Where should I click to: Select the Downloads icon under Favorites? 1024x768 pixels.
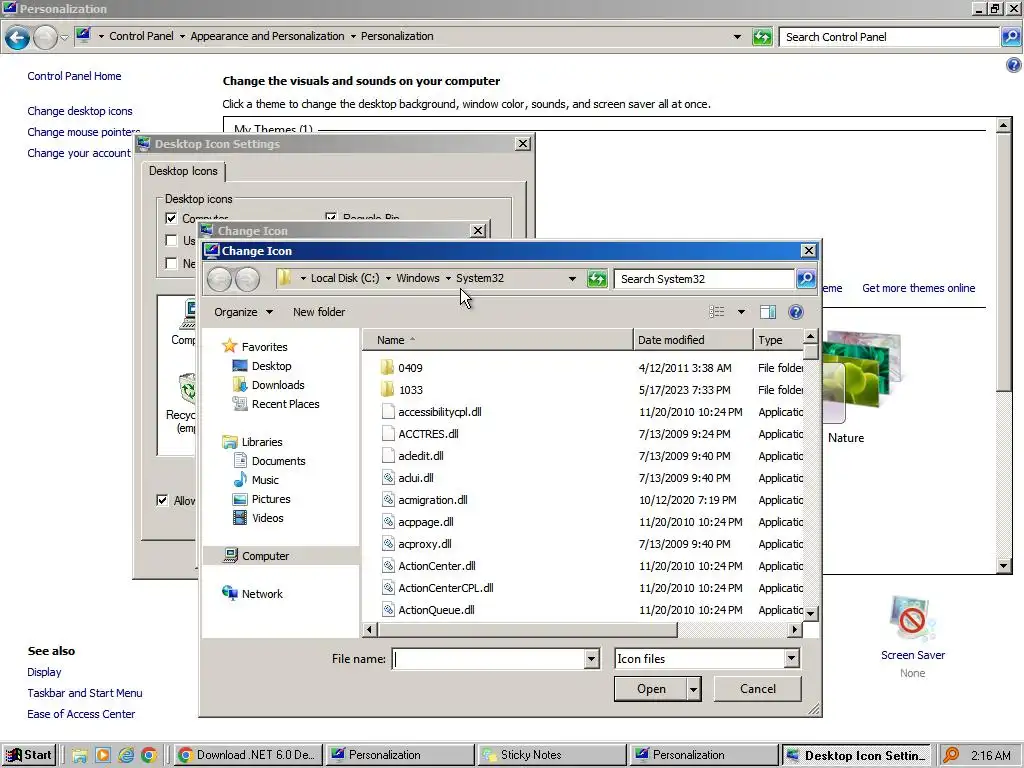(x=240, y=385)
